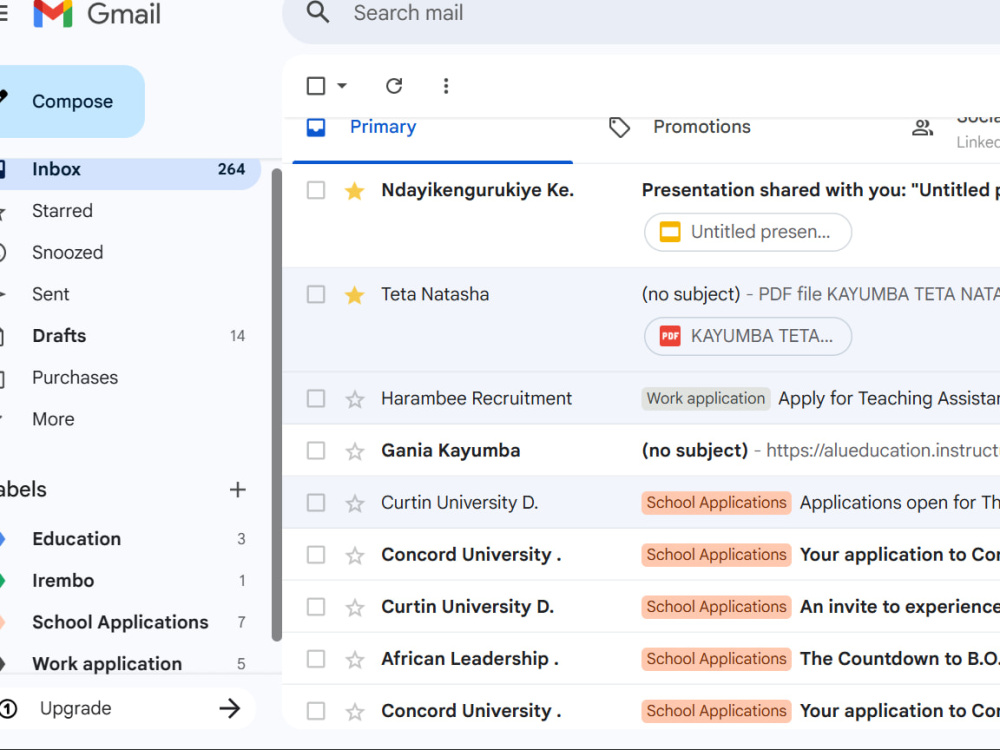1000x750 pixels.
Task: Tick Curtin University 'Applications open' checkbox
Action: click(316, 503)
